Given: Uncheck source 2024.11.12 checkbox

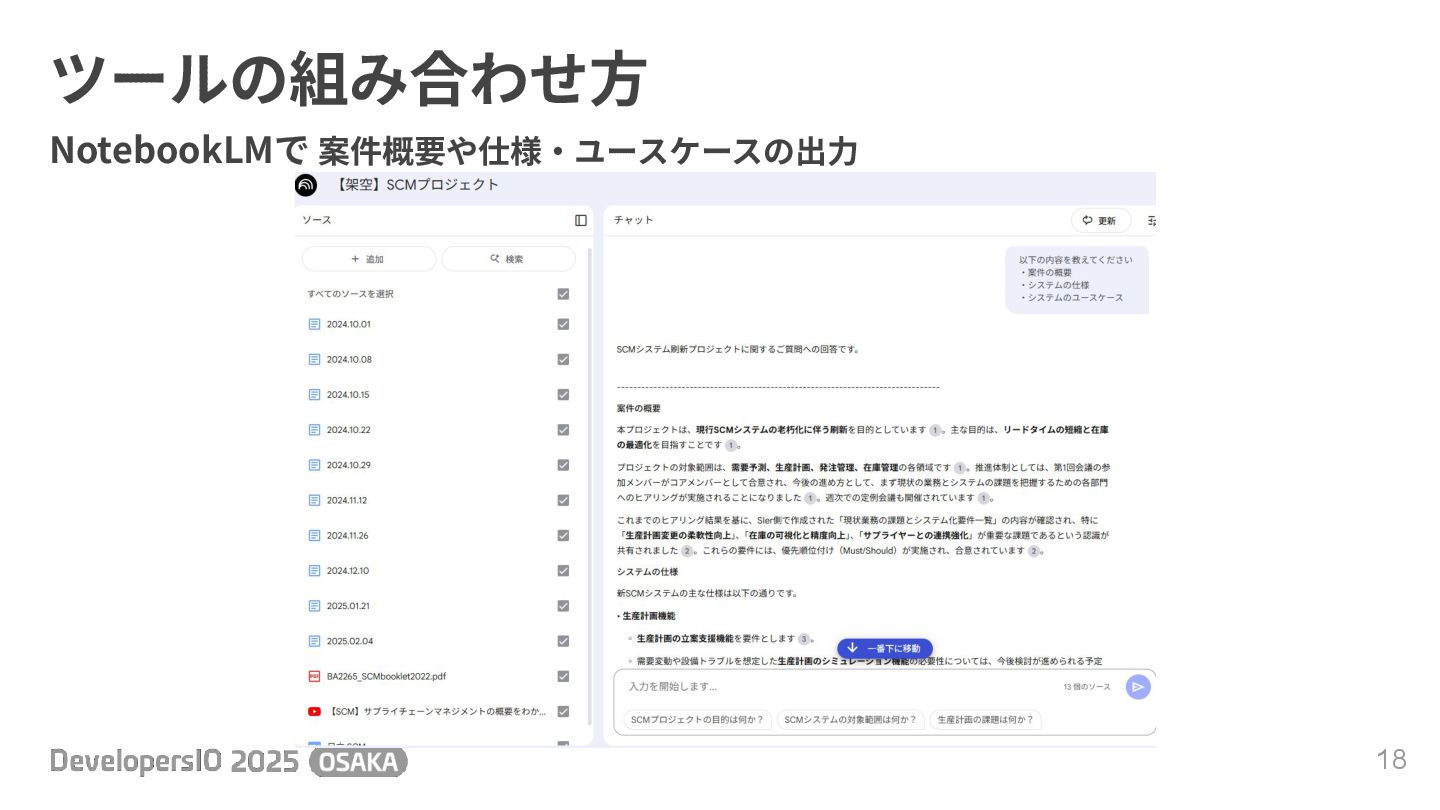Looking at the screenshot, I should point(563,500).
